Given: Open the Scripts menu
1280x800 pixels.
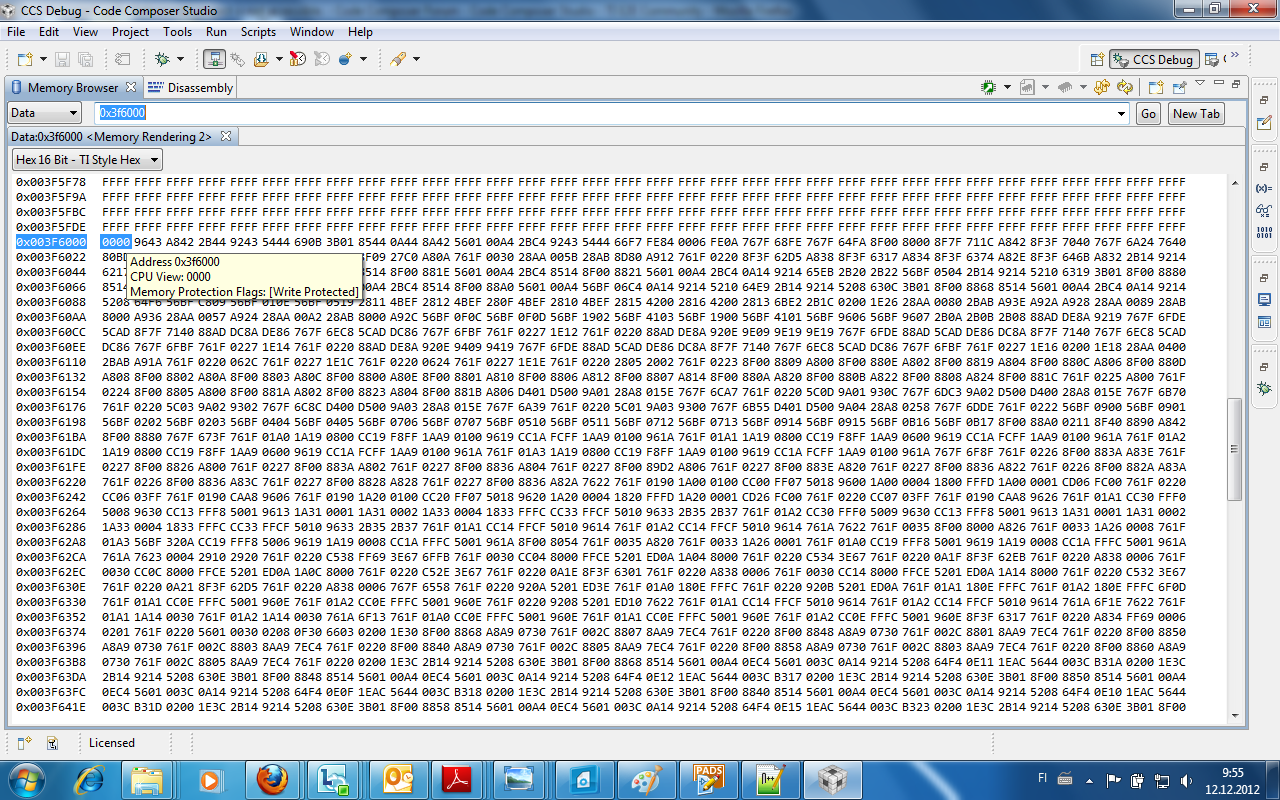Looking at the screenshot, I should click(258, 31).
